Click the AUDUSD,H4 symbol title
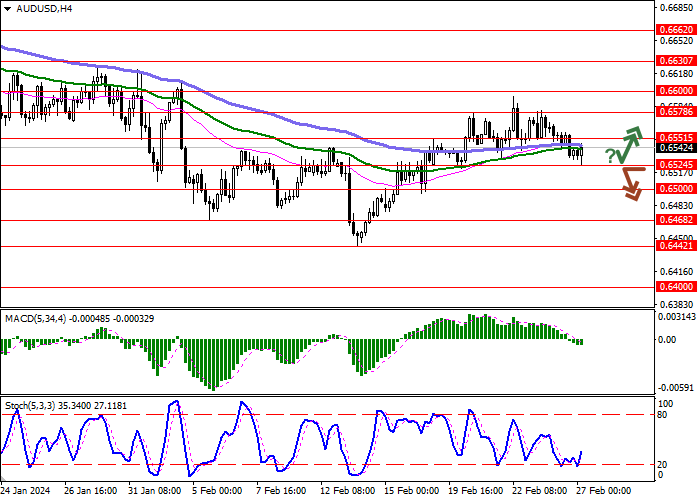This screenshot has width=700, height=500. (44, 8)
